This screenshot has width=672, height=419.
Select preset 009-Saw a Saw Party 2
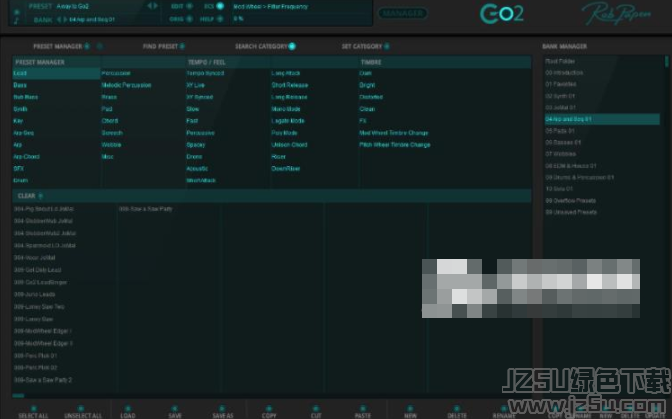coord(43,380)
